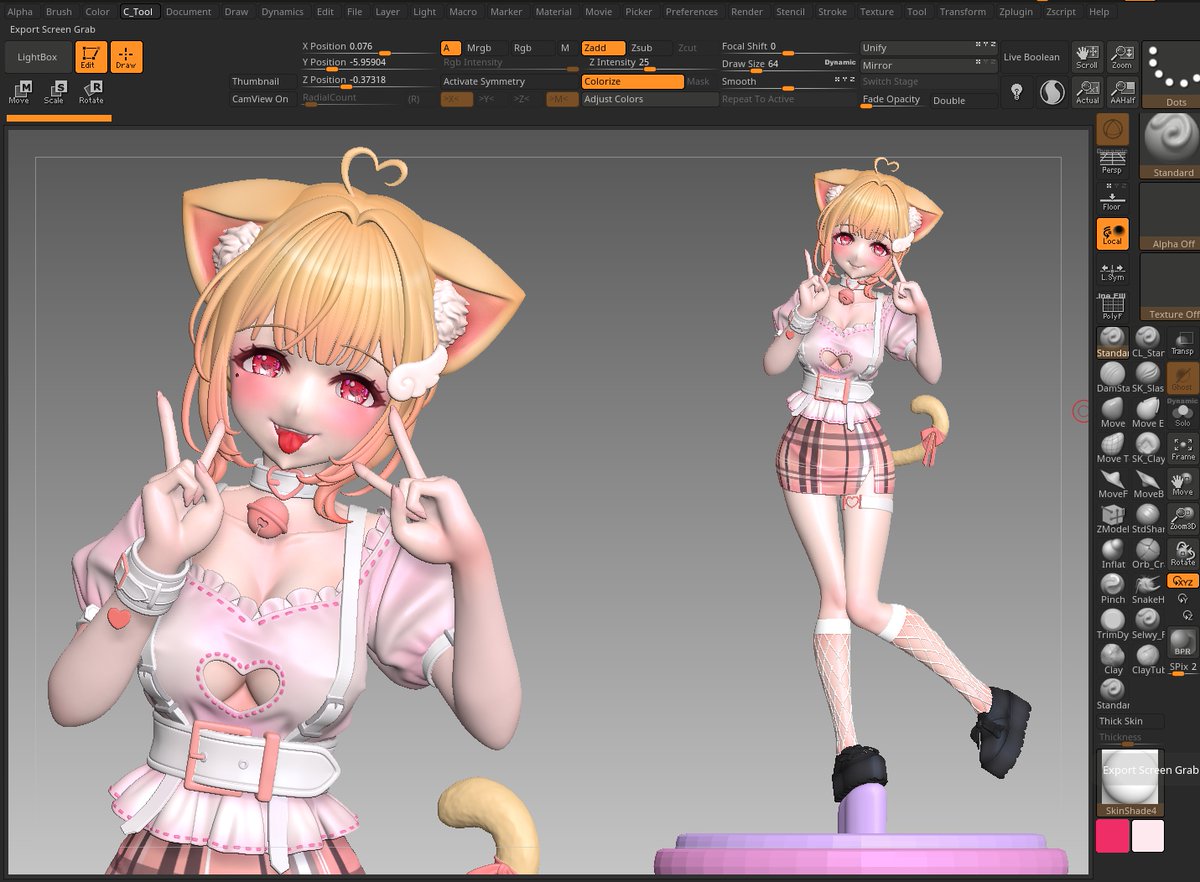The image size is (1200, 882).
Task: Toggle Persp perspective view
Action: 1112,163
